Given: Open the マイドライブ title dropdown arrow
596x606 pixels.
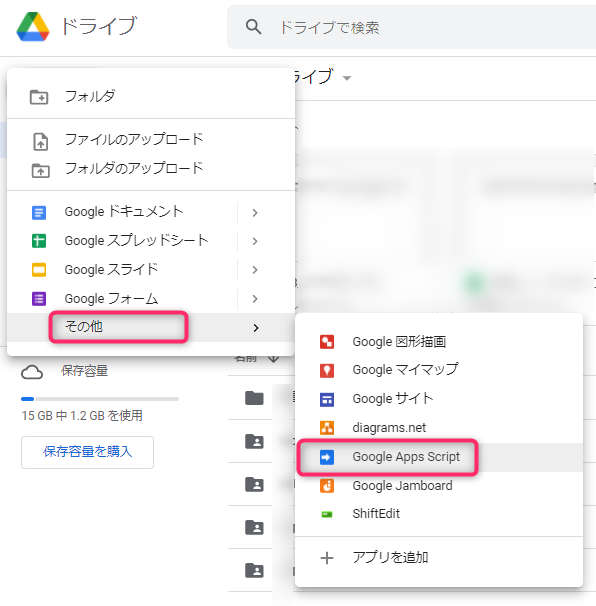Looking at the screenshot, I should coord(347,78).
